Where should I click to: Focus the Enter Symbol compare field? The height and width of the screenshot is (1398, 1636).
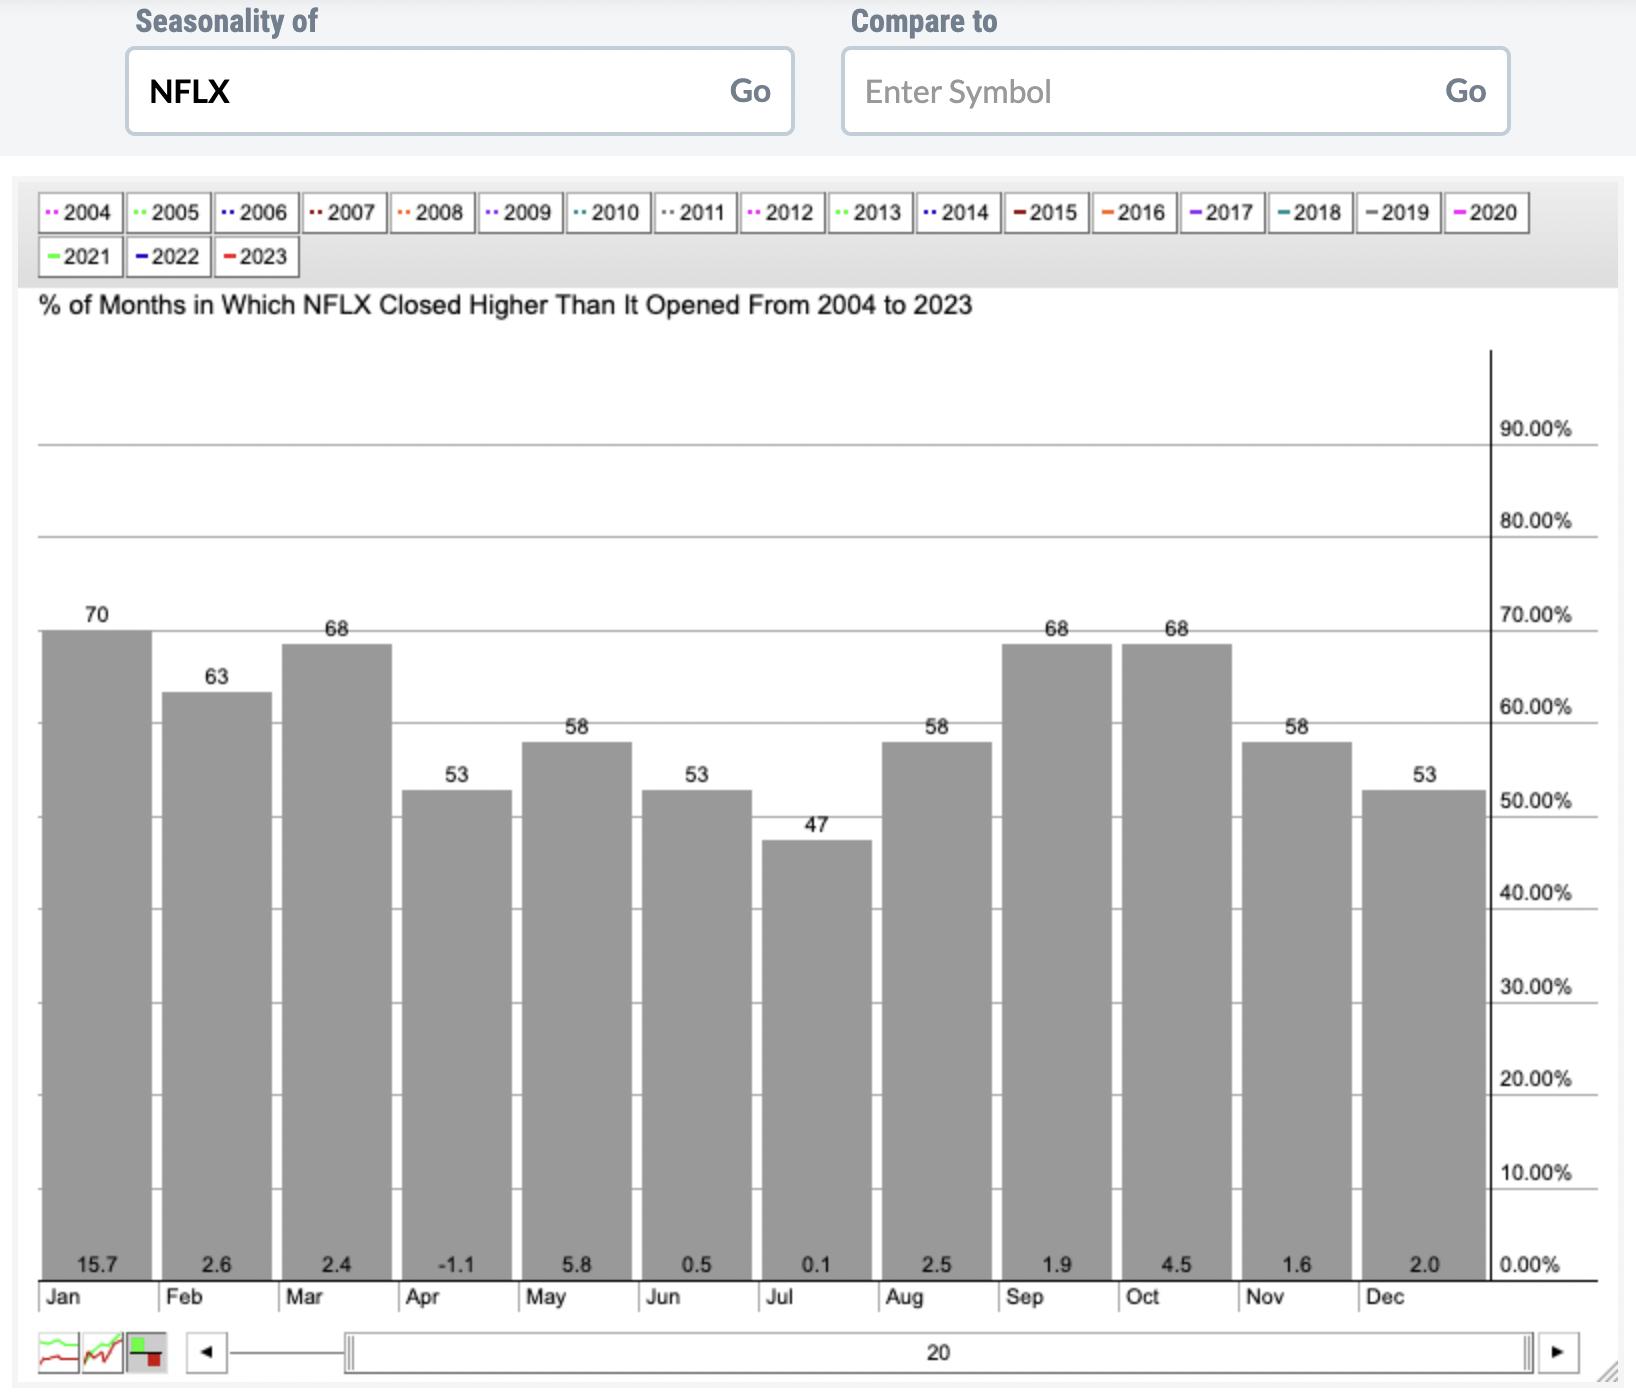(x=1140, y=92)
